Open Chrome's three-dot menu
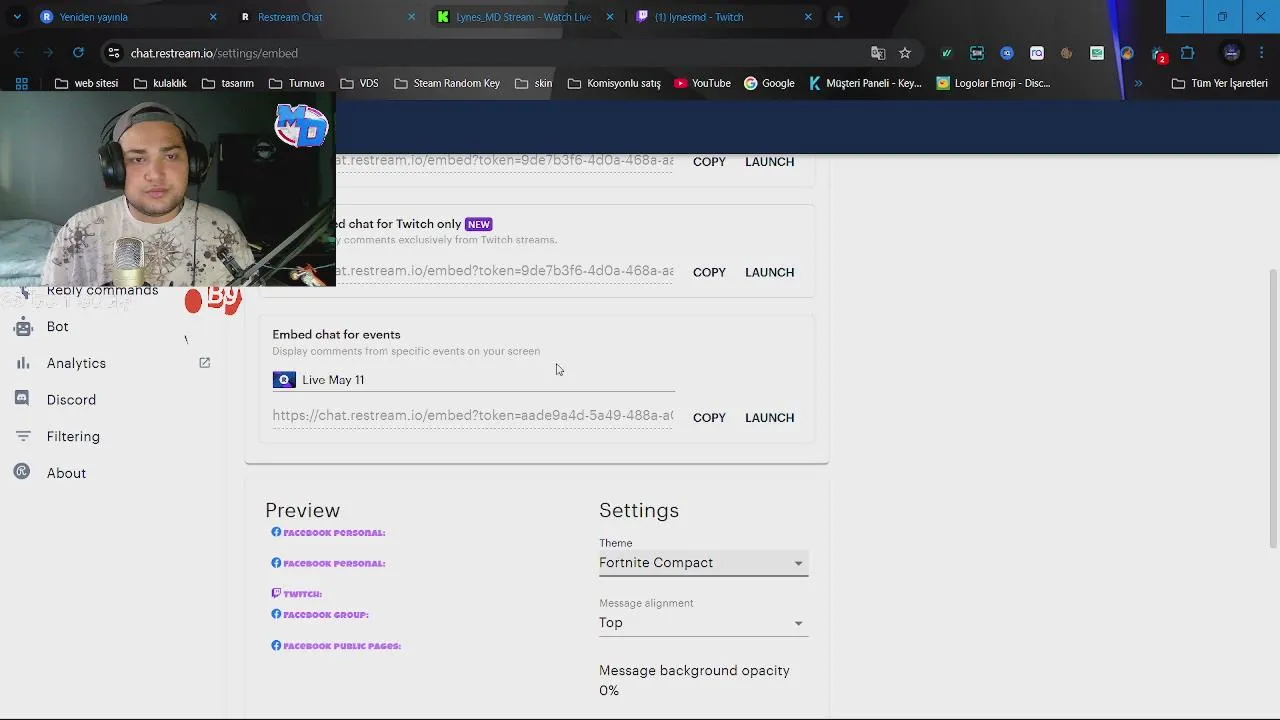This screenshot has width=1280, height=720. [1262, 53]
